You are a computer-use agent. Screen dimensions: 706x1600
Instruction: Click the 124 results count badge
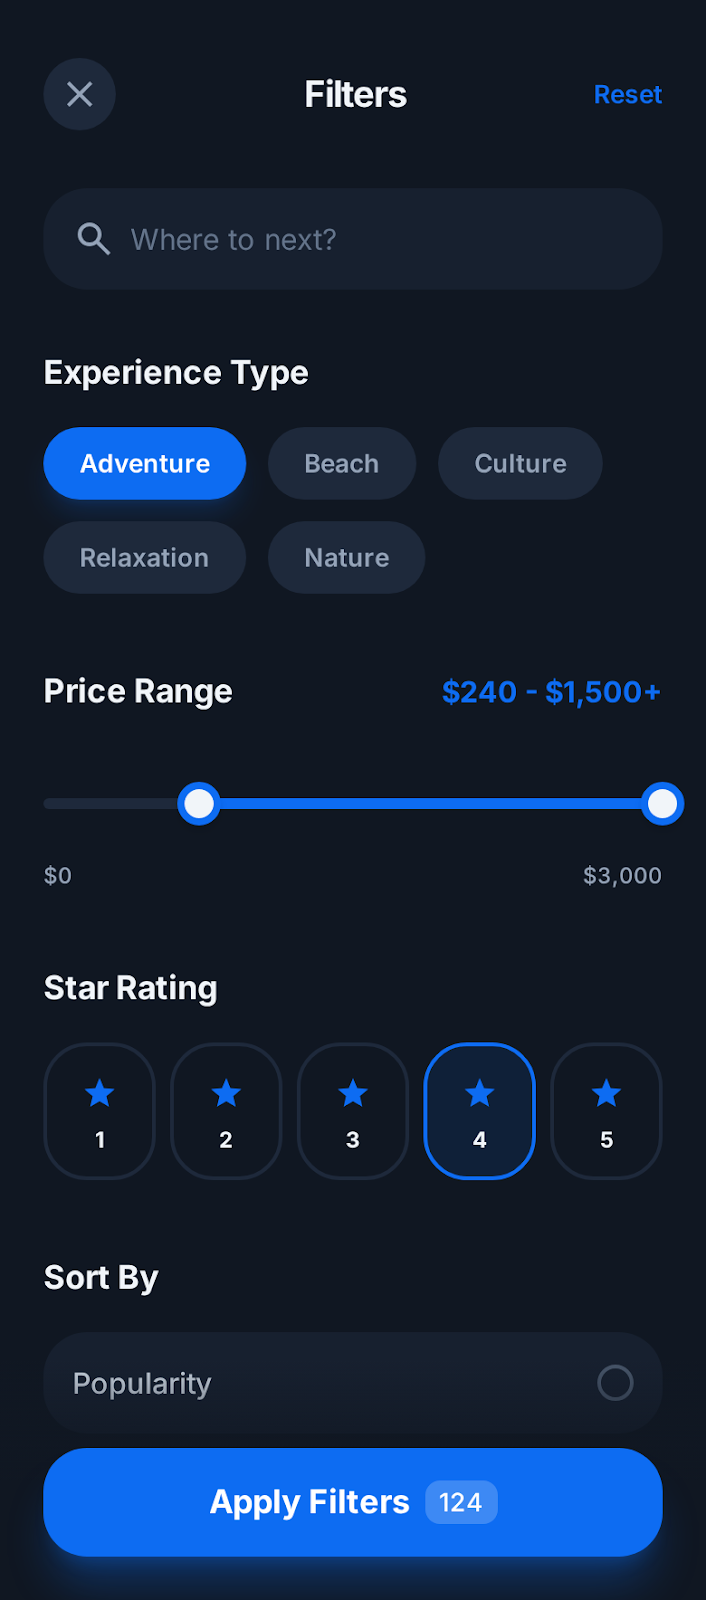(461, 1502)
